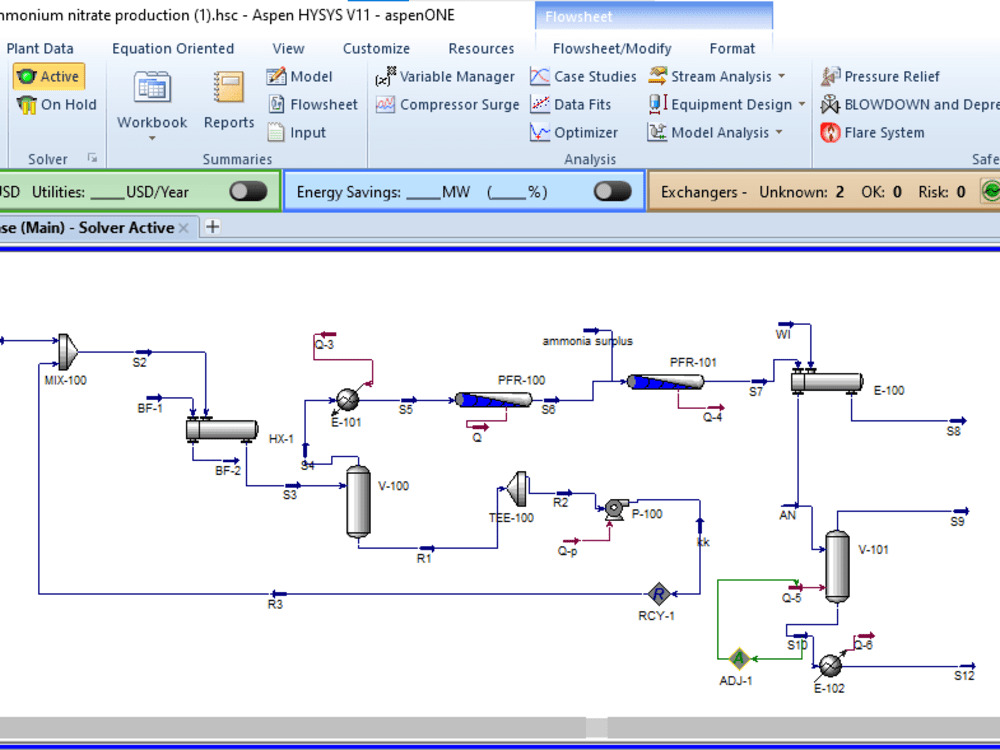1000x750 pixels.
Task: Select stream label S12
Action: point(964,676)
